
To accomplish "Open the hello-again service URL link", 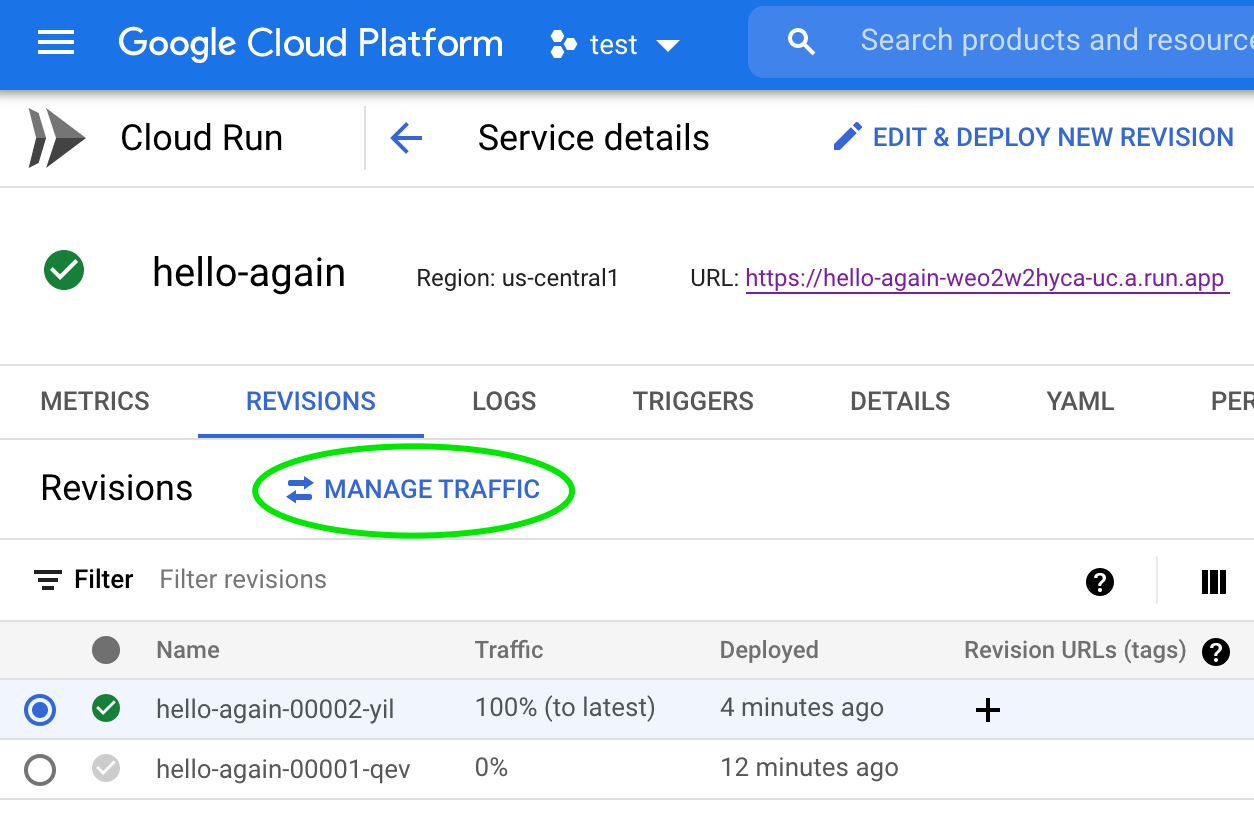I will coord(986,279).
